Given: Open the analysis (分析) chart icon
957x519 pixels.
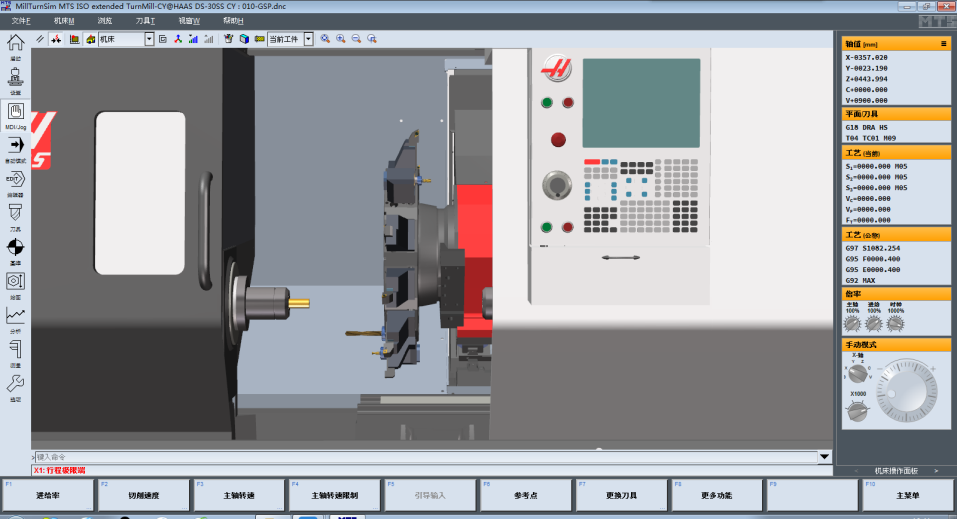Looking at the screenshot, I should (15, 315).
